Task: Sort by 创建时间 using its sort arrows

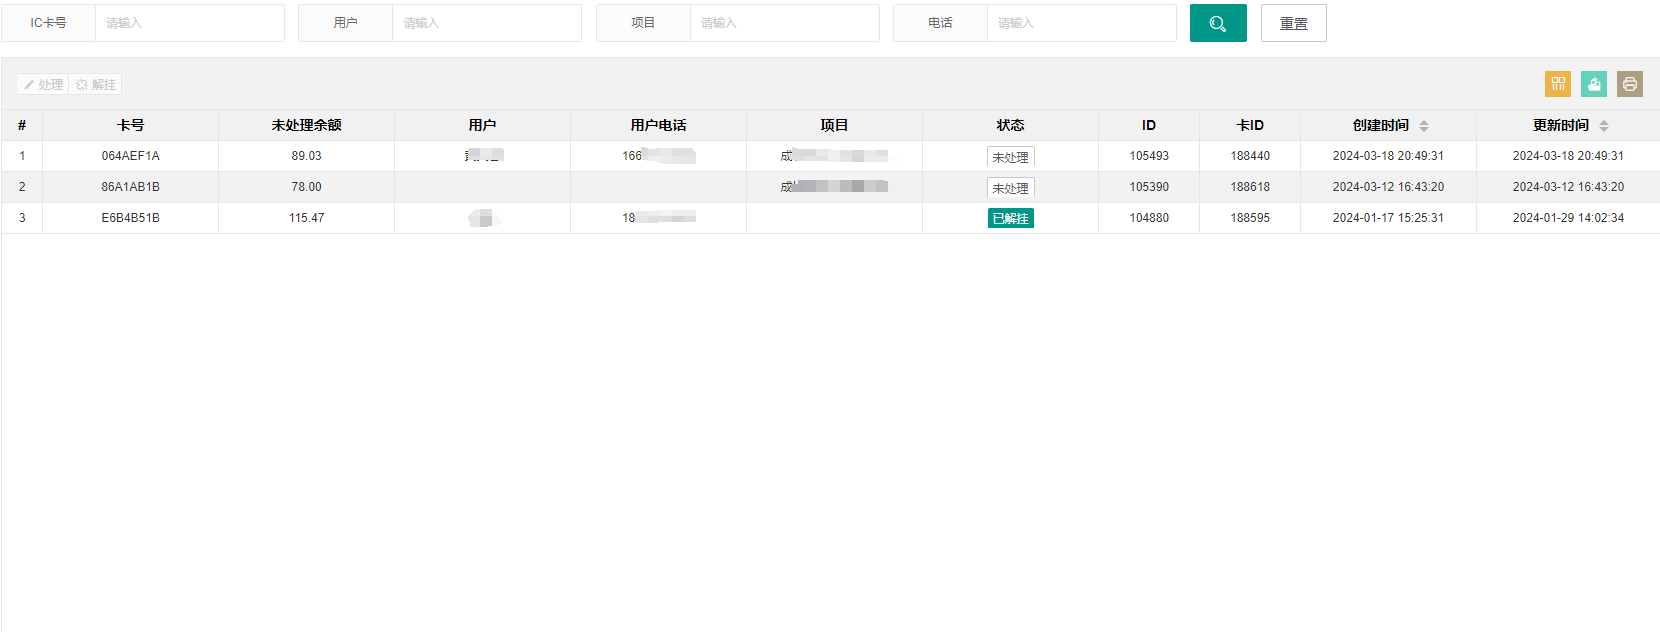Action: click(x=1424, y=126)
